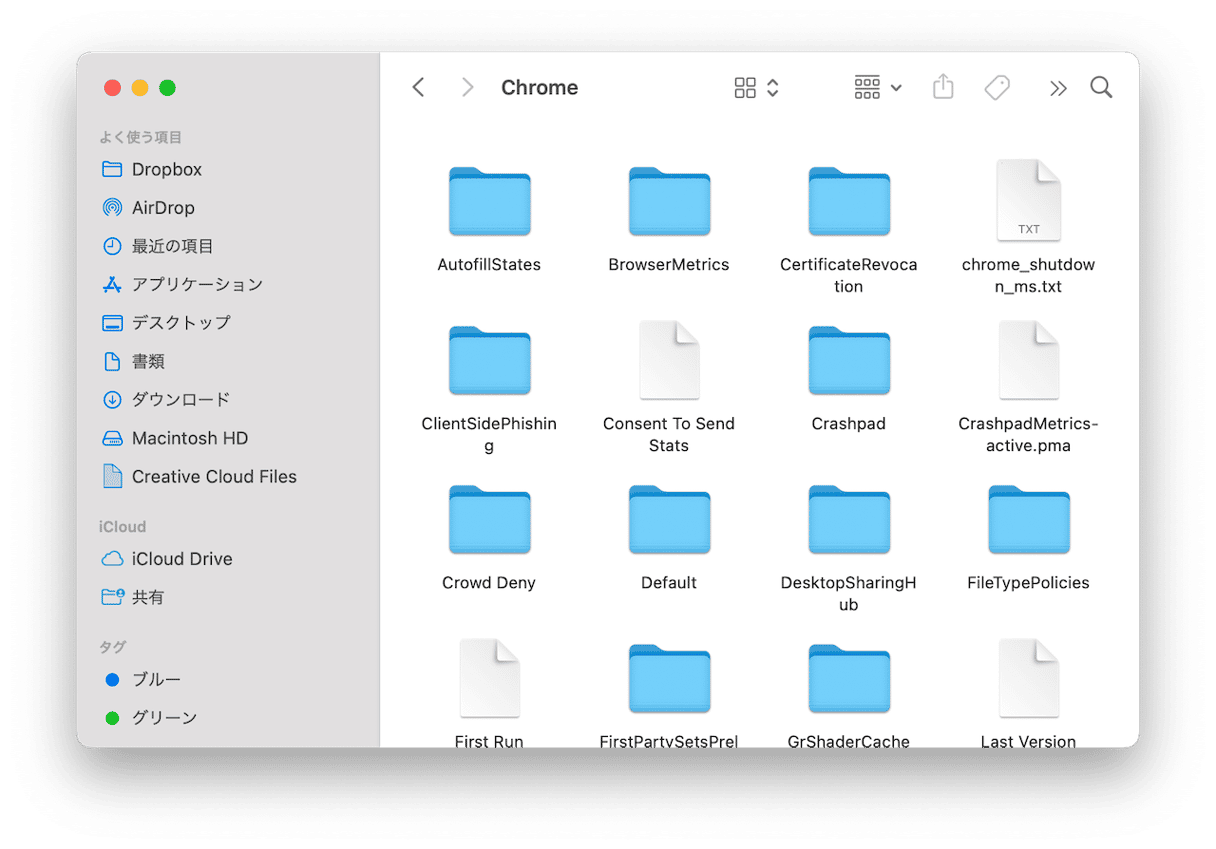The height and width of the screenshot is (849, 1216).
Task: Select the Crashpad folder icon
Action: point(849,360)
